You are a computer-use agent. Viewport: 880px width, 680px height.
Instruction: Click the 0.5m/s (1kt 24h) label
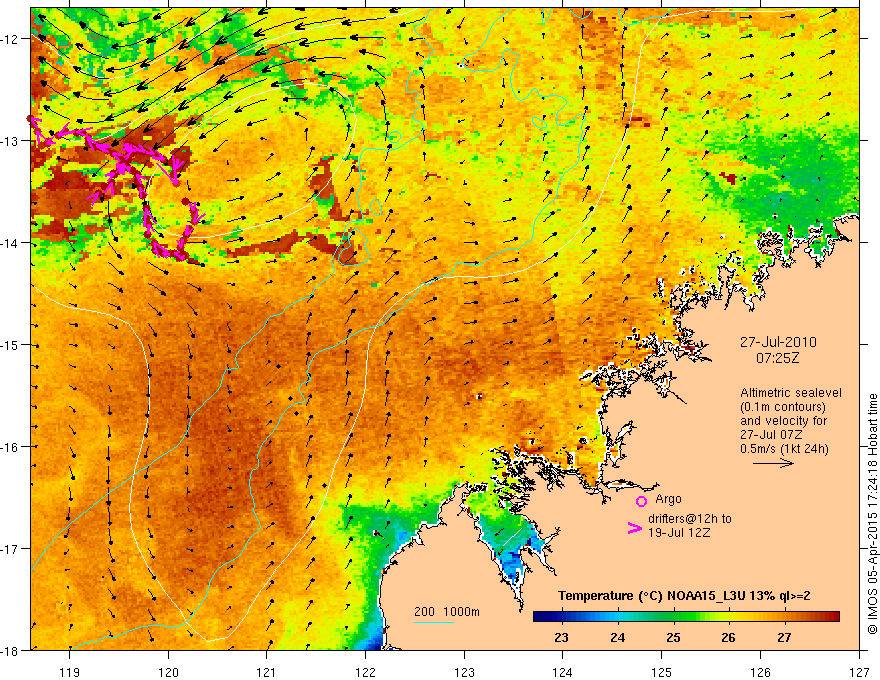[784, 449]
